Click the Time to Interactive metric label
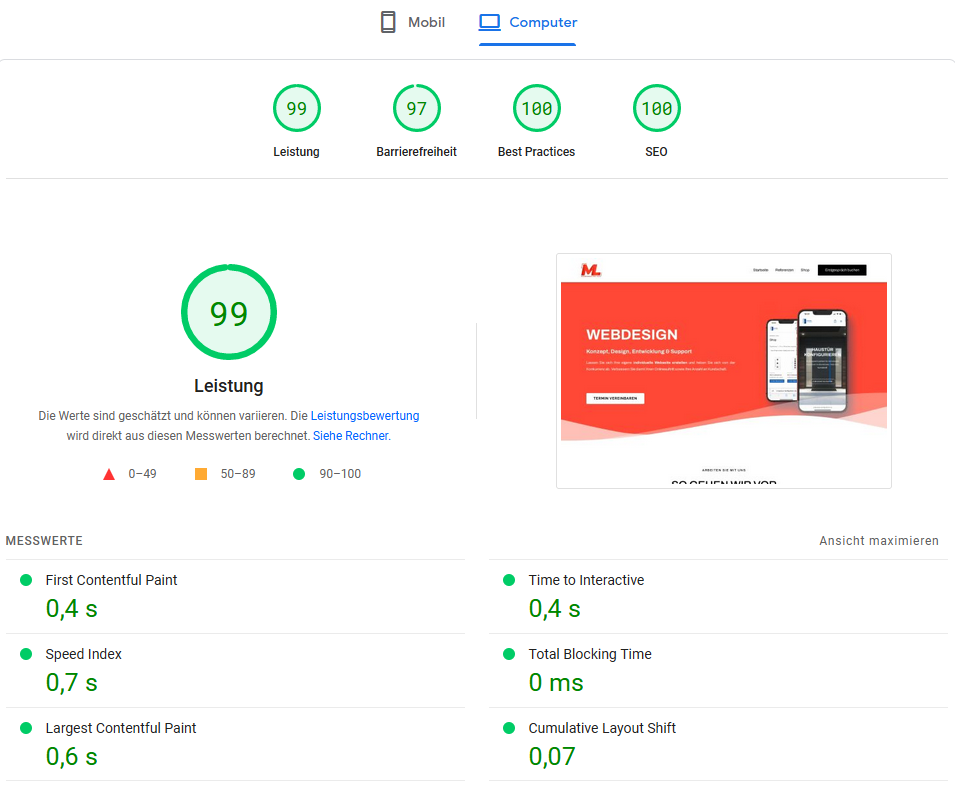This screenshot has height=787, width=955. click(x=587, y=580)
